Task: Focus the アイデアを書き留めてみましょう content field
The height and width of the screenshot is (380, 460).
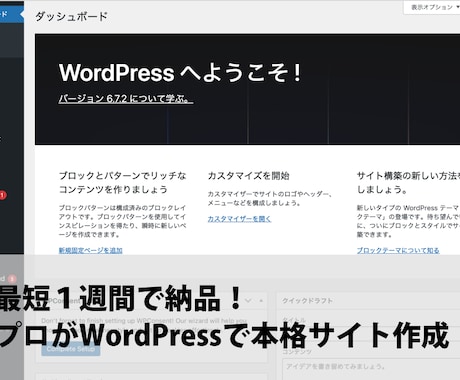Action: (x=371, y=369)
